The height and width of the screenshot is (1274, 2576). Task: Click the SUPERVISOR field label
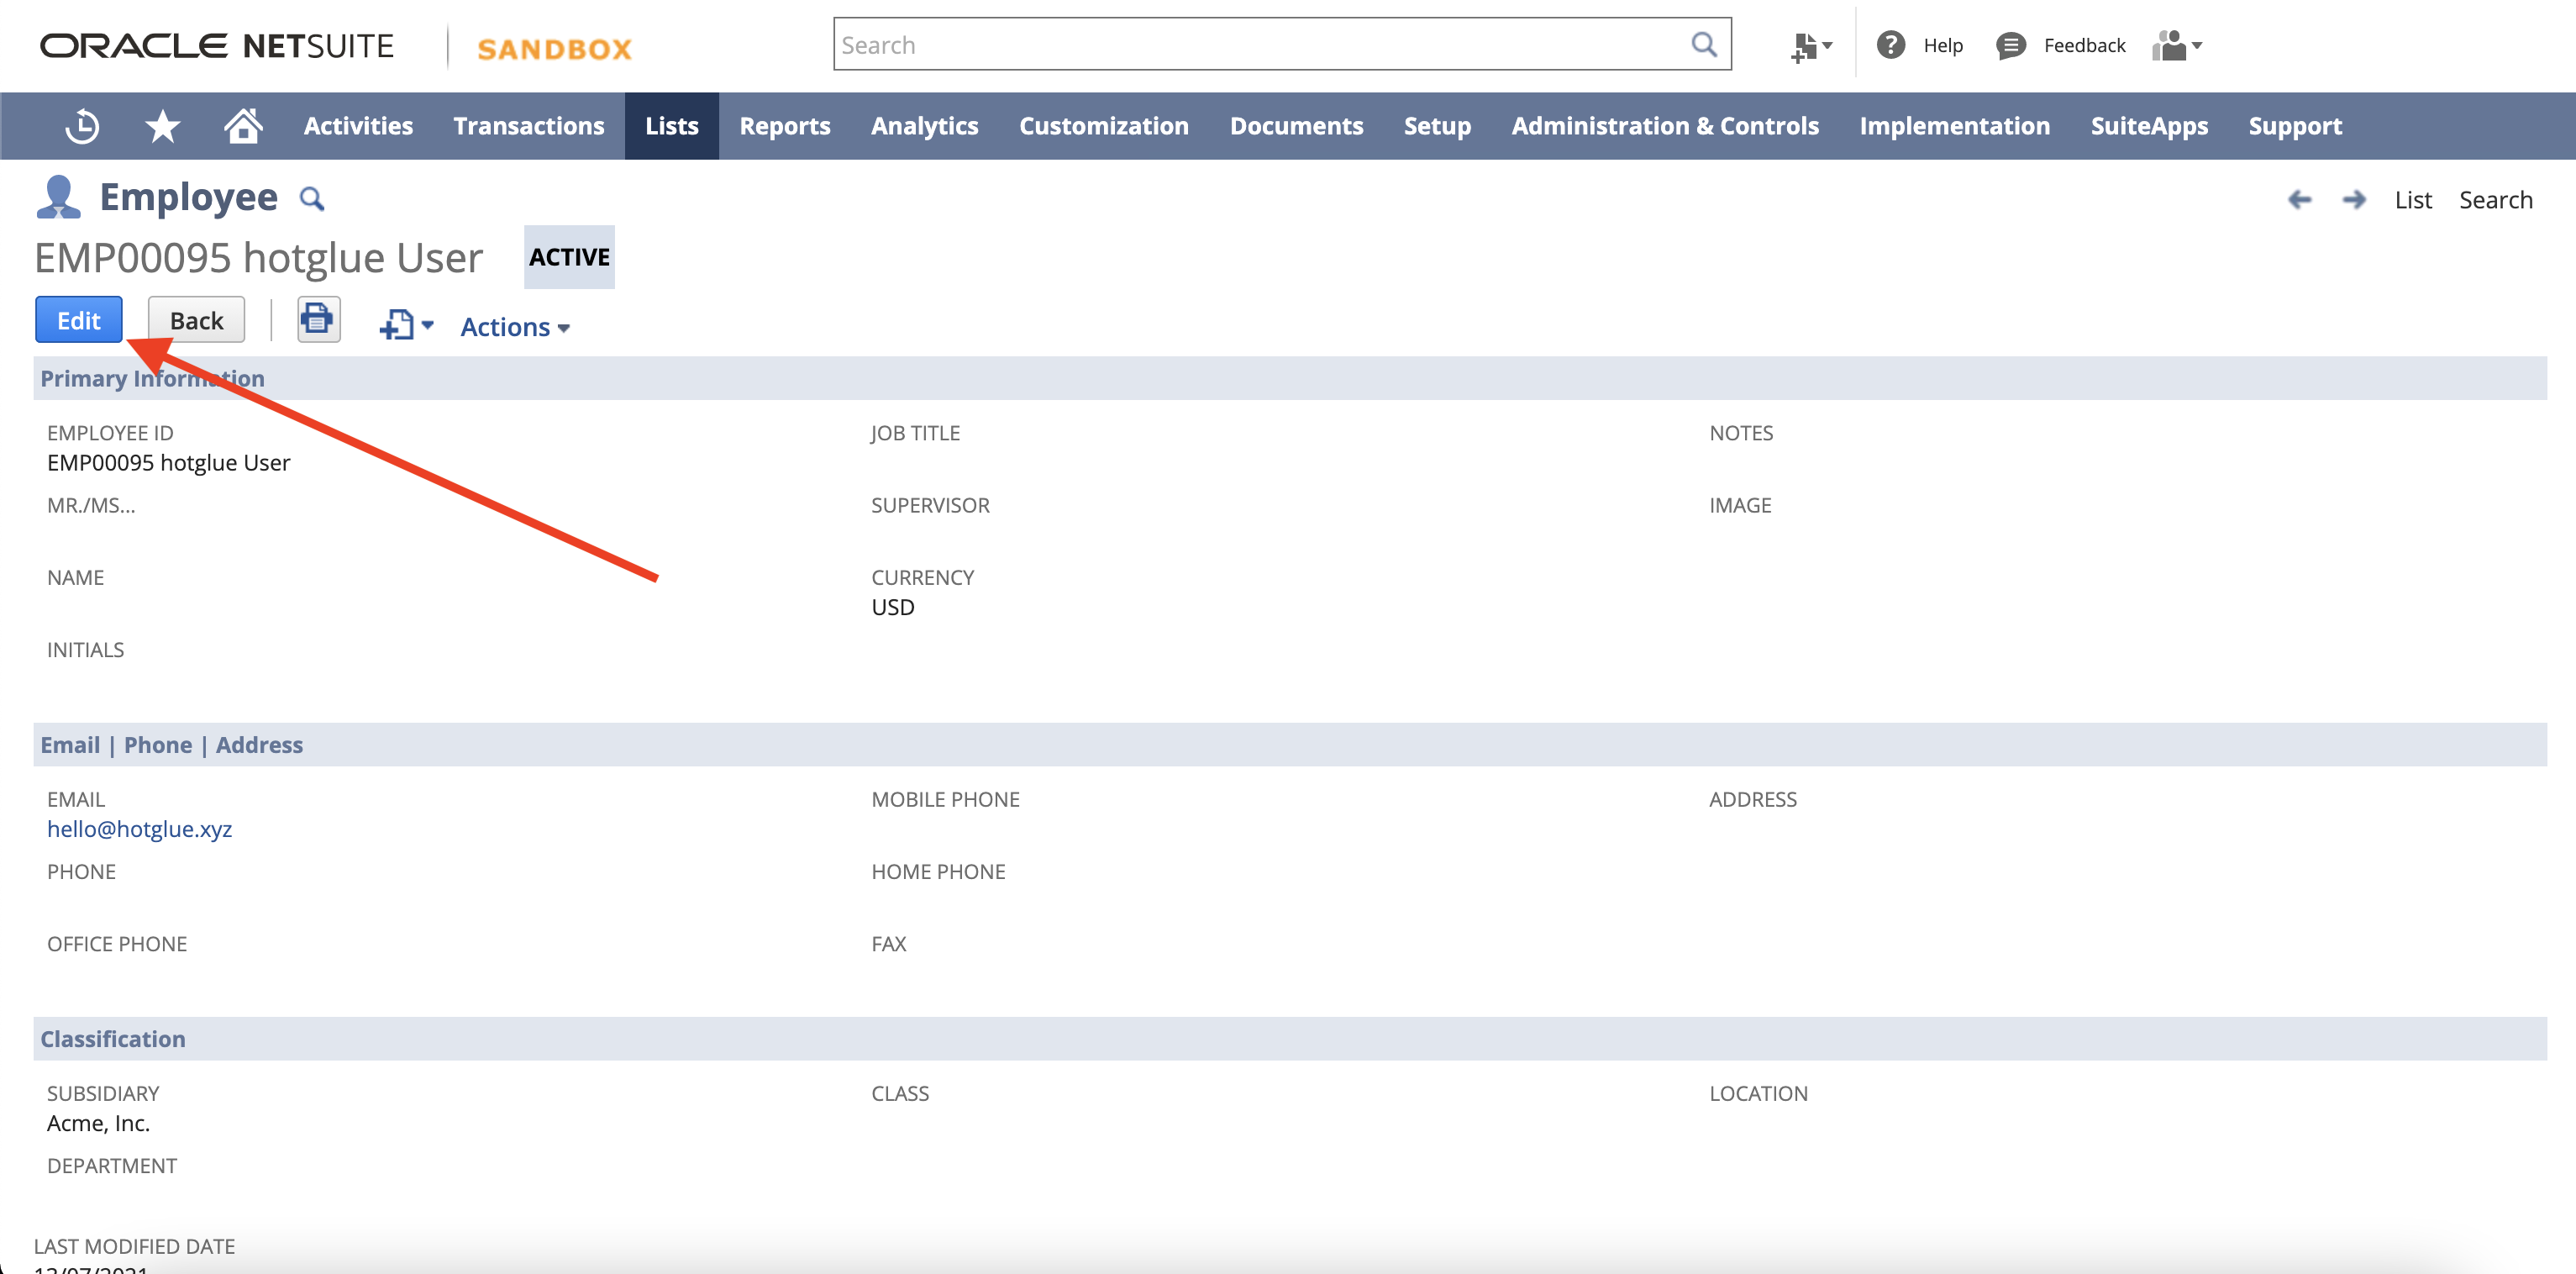(x=930, y=506)
